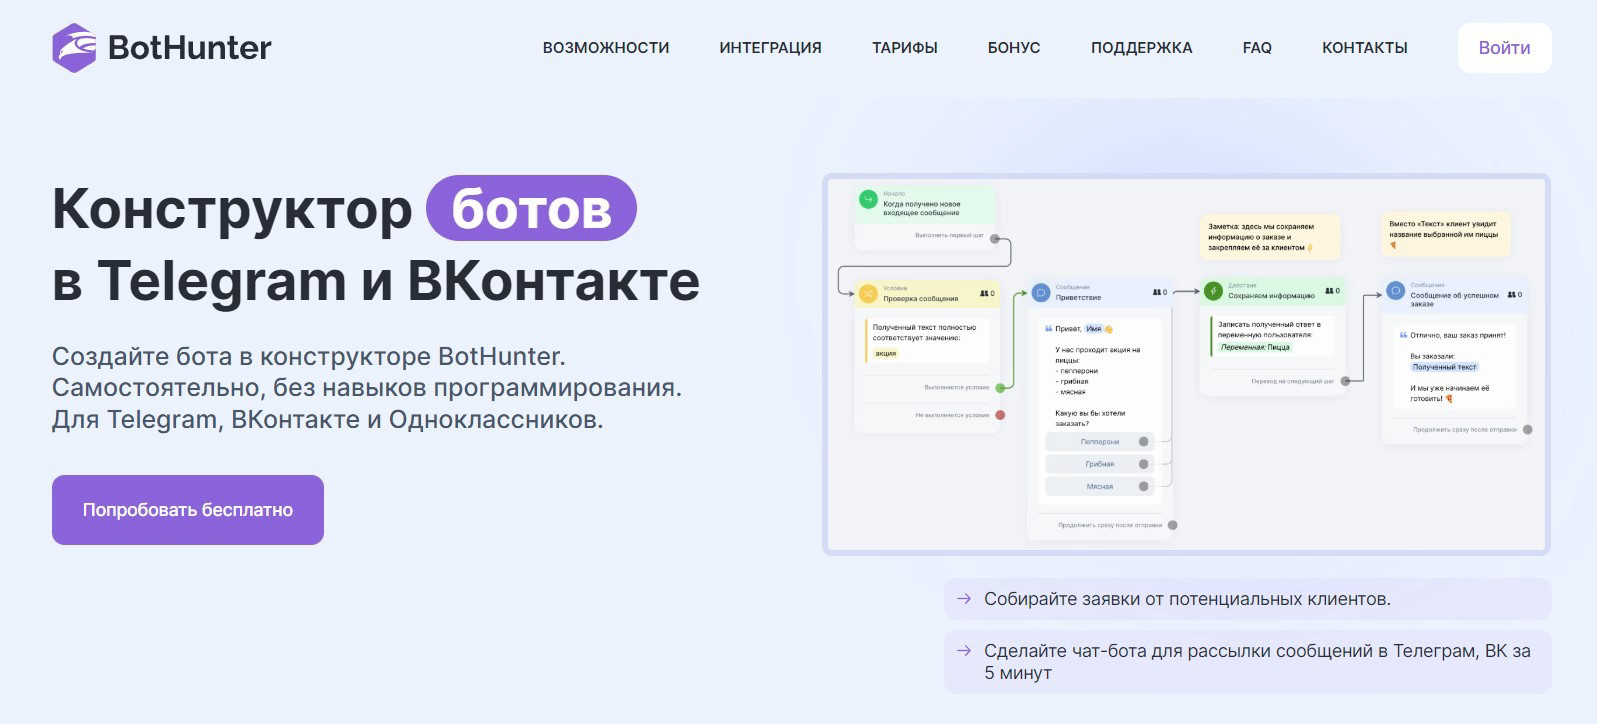Screen dimensions: 1597x724
Task: Click the green Выполняется условие connector dot
Action: [x=1000, y=387]
